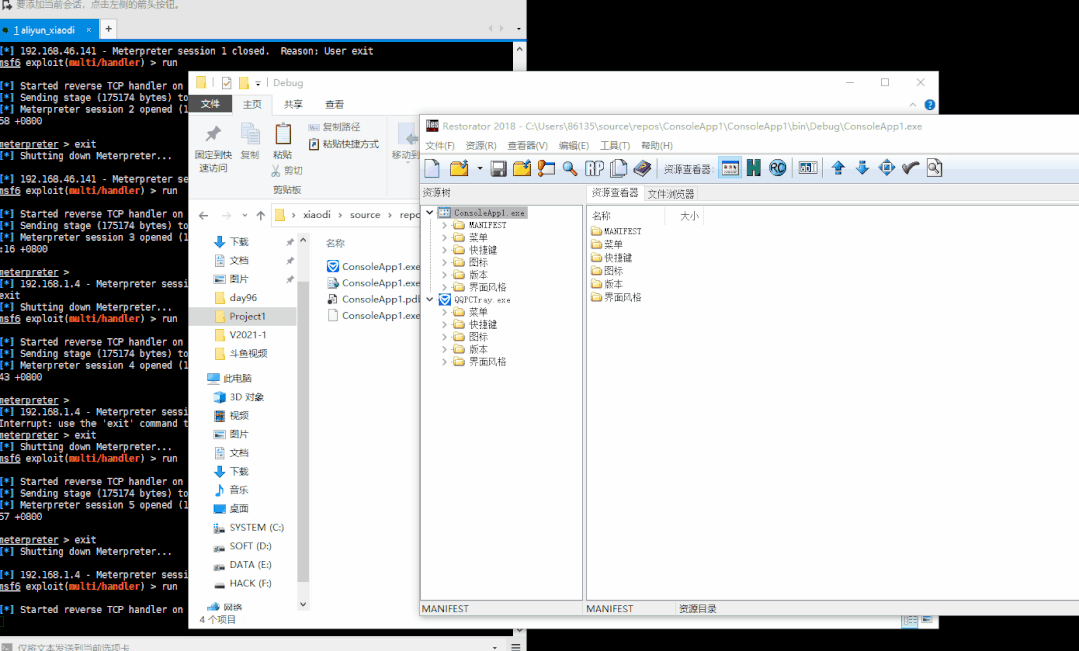Click the 粘贴 paste button in Explorer ribbon
1079x651 pixels.
pos(283,141)
